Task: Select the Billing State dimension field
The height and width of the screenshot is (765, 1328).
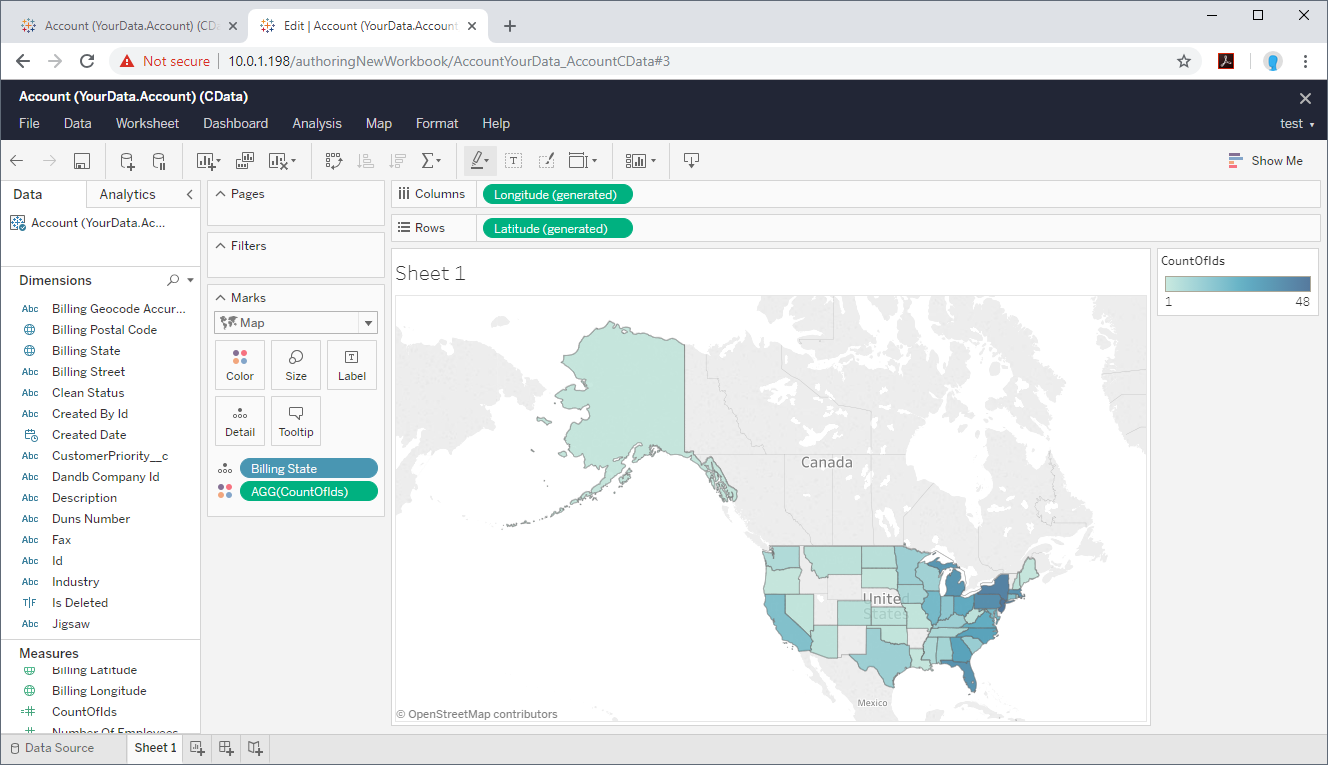Action: click(x=86, y=351)
